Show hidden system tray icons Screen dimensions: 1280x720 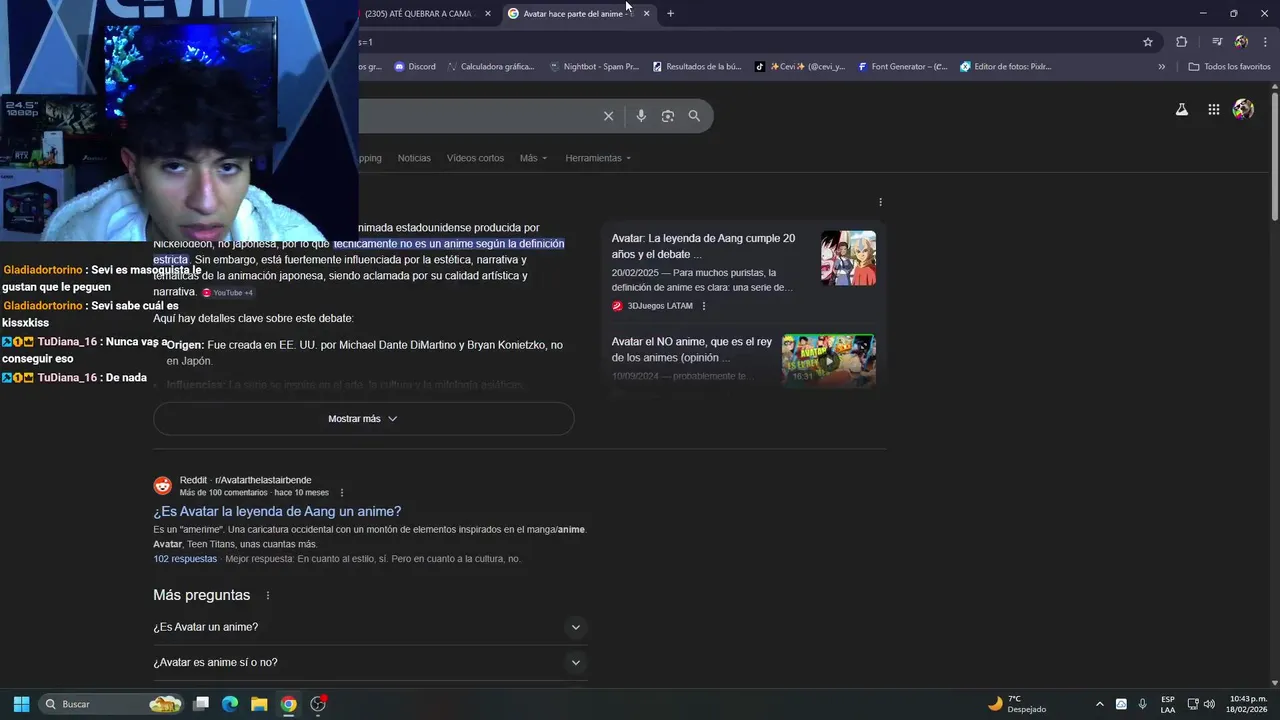point(1100,704)
